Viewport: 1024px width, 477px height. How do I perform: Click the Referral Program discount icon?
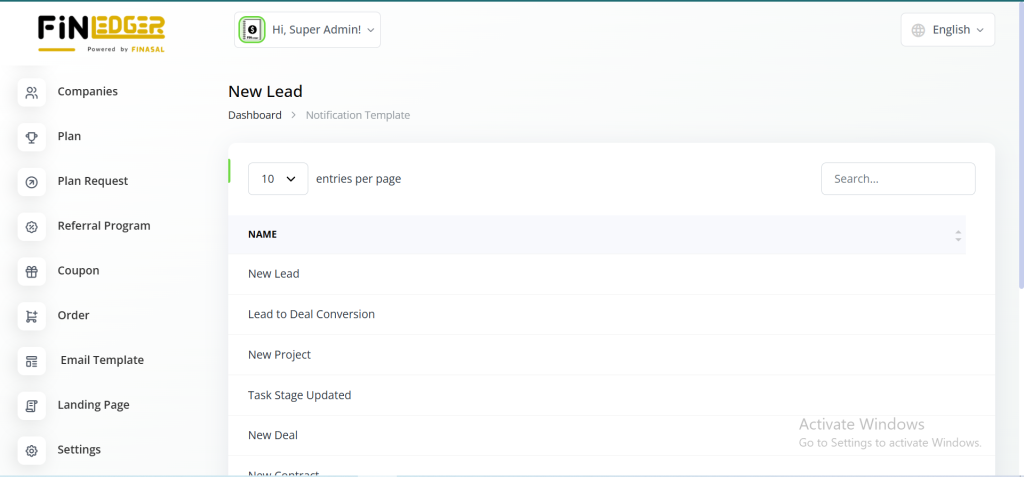point(32,227)
